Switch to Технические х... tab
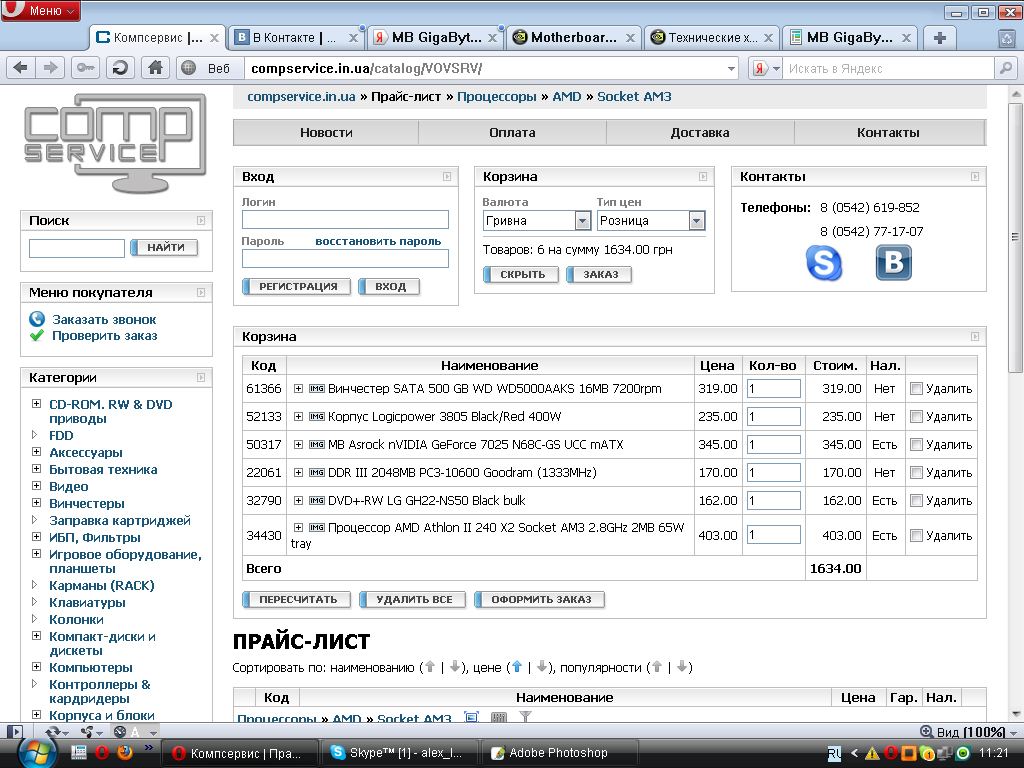This screenshot has height=768, width=1024. pos(712,38)
